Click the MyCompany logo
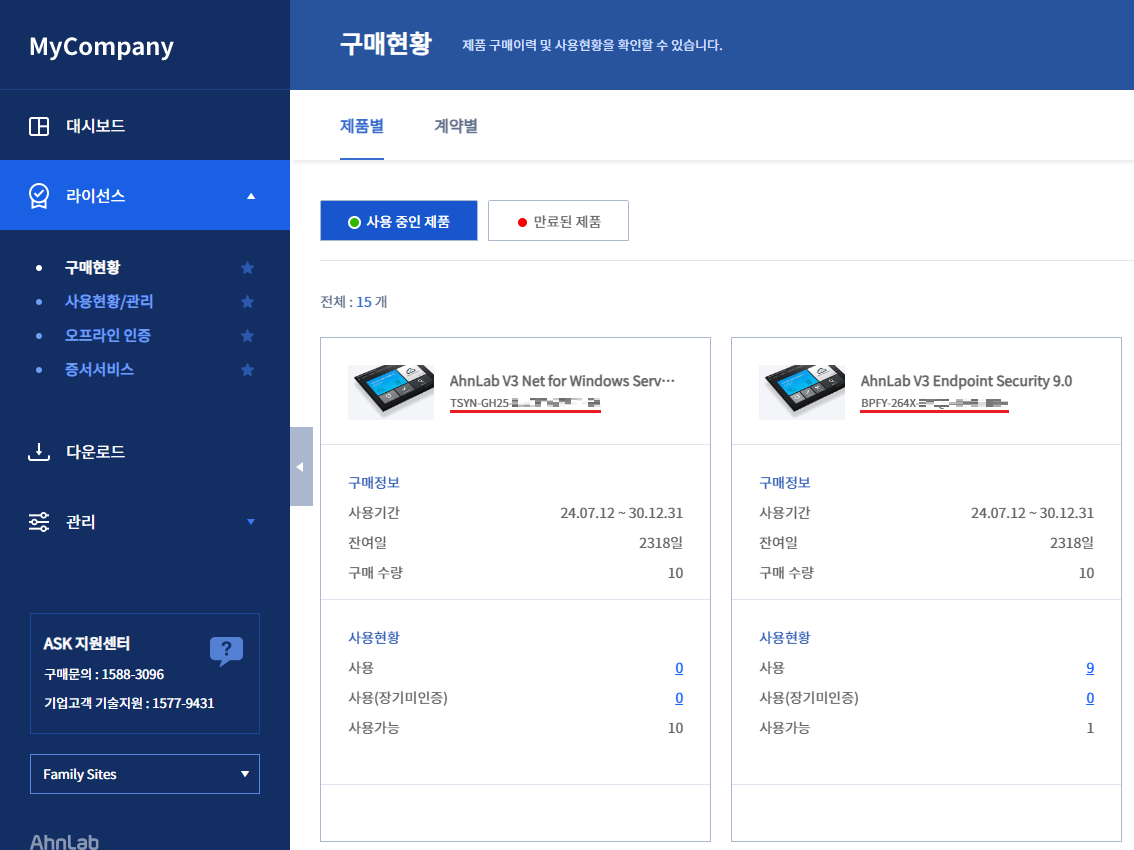The width and height of the screenshot is (1134, 850). [101, 46]
